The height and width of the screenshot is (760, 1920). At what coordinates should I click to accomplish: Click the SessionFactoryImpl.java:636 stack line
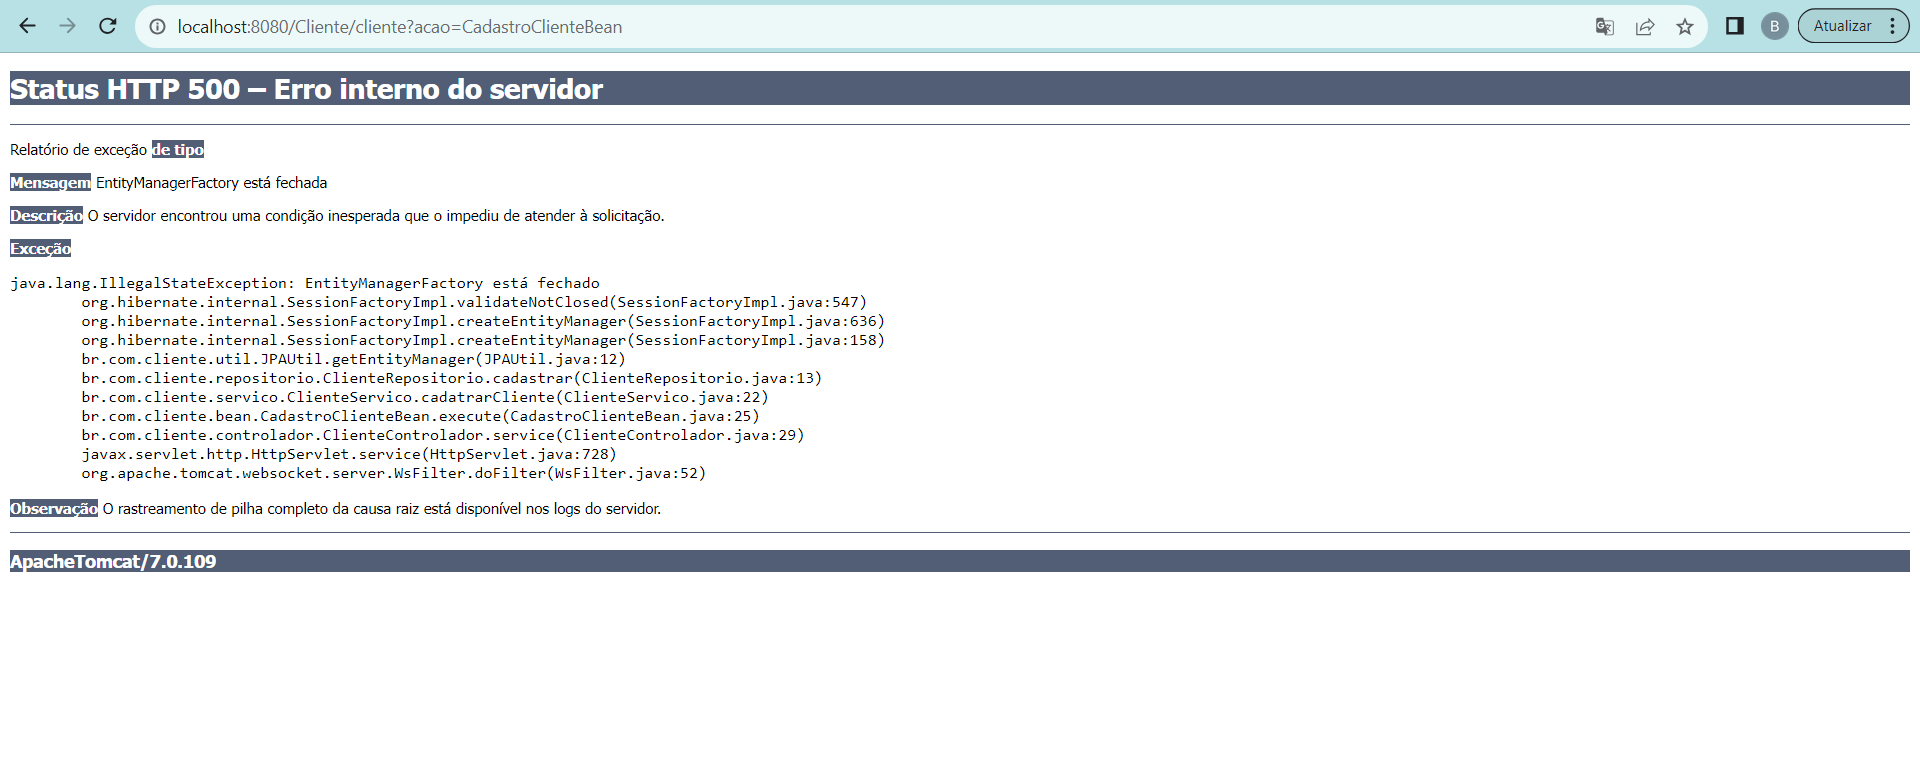(x=483, y=321)
